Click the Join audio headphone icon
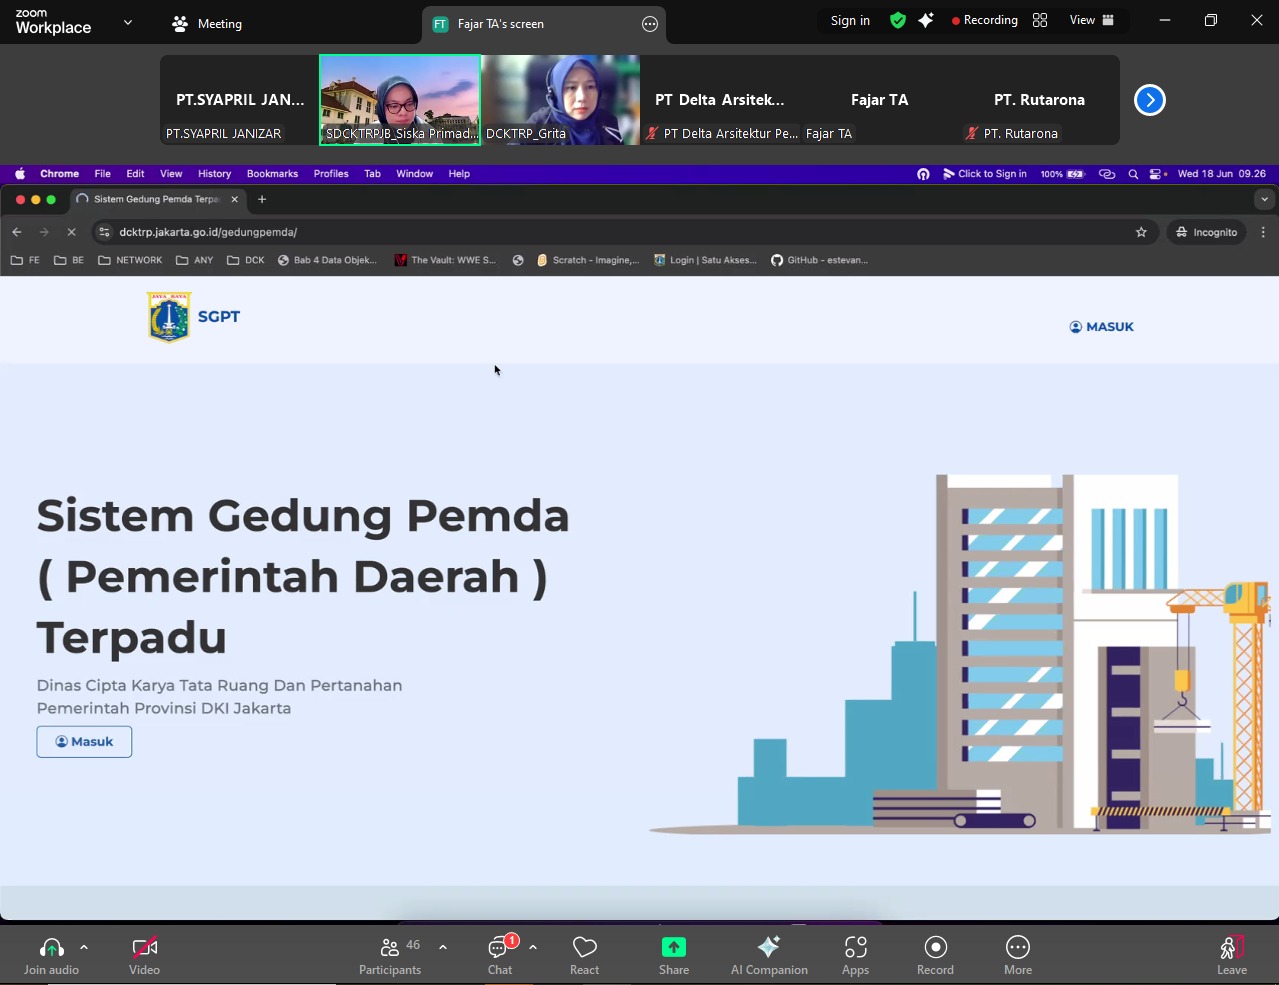Image resolution: width=1279 pixels, height=985 pixels. 51,947
